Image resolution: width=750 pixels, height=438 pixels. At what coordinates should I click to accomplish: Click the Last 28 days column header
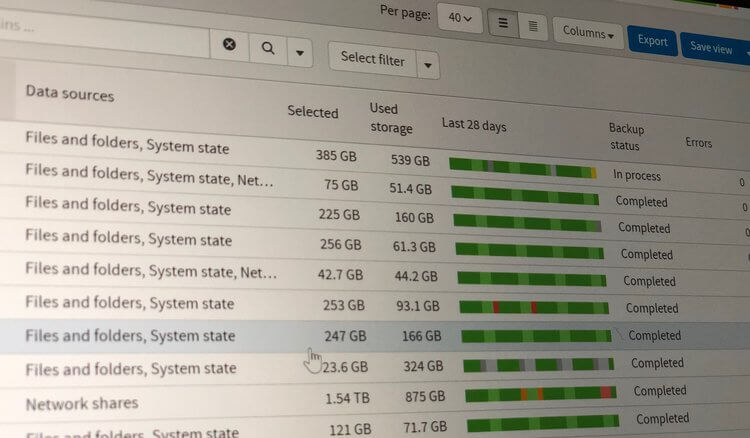click(474, 125)
